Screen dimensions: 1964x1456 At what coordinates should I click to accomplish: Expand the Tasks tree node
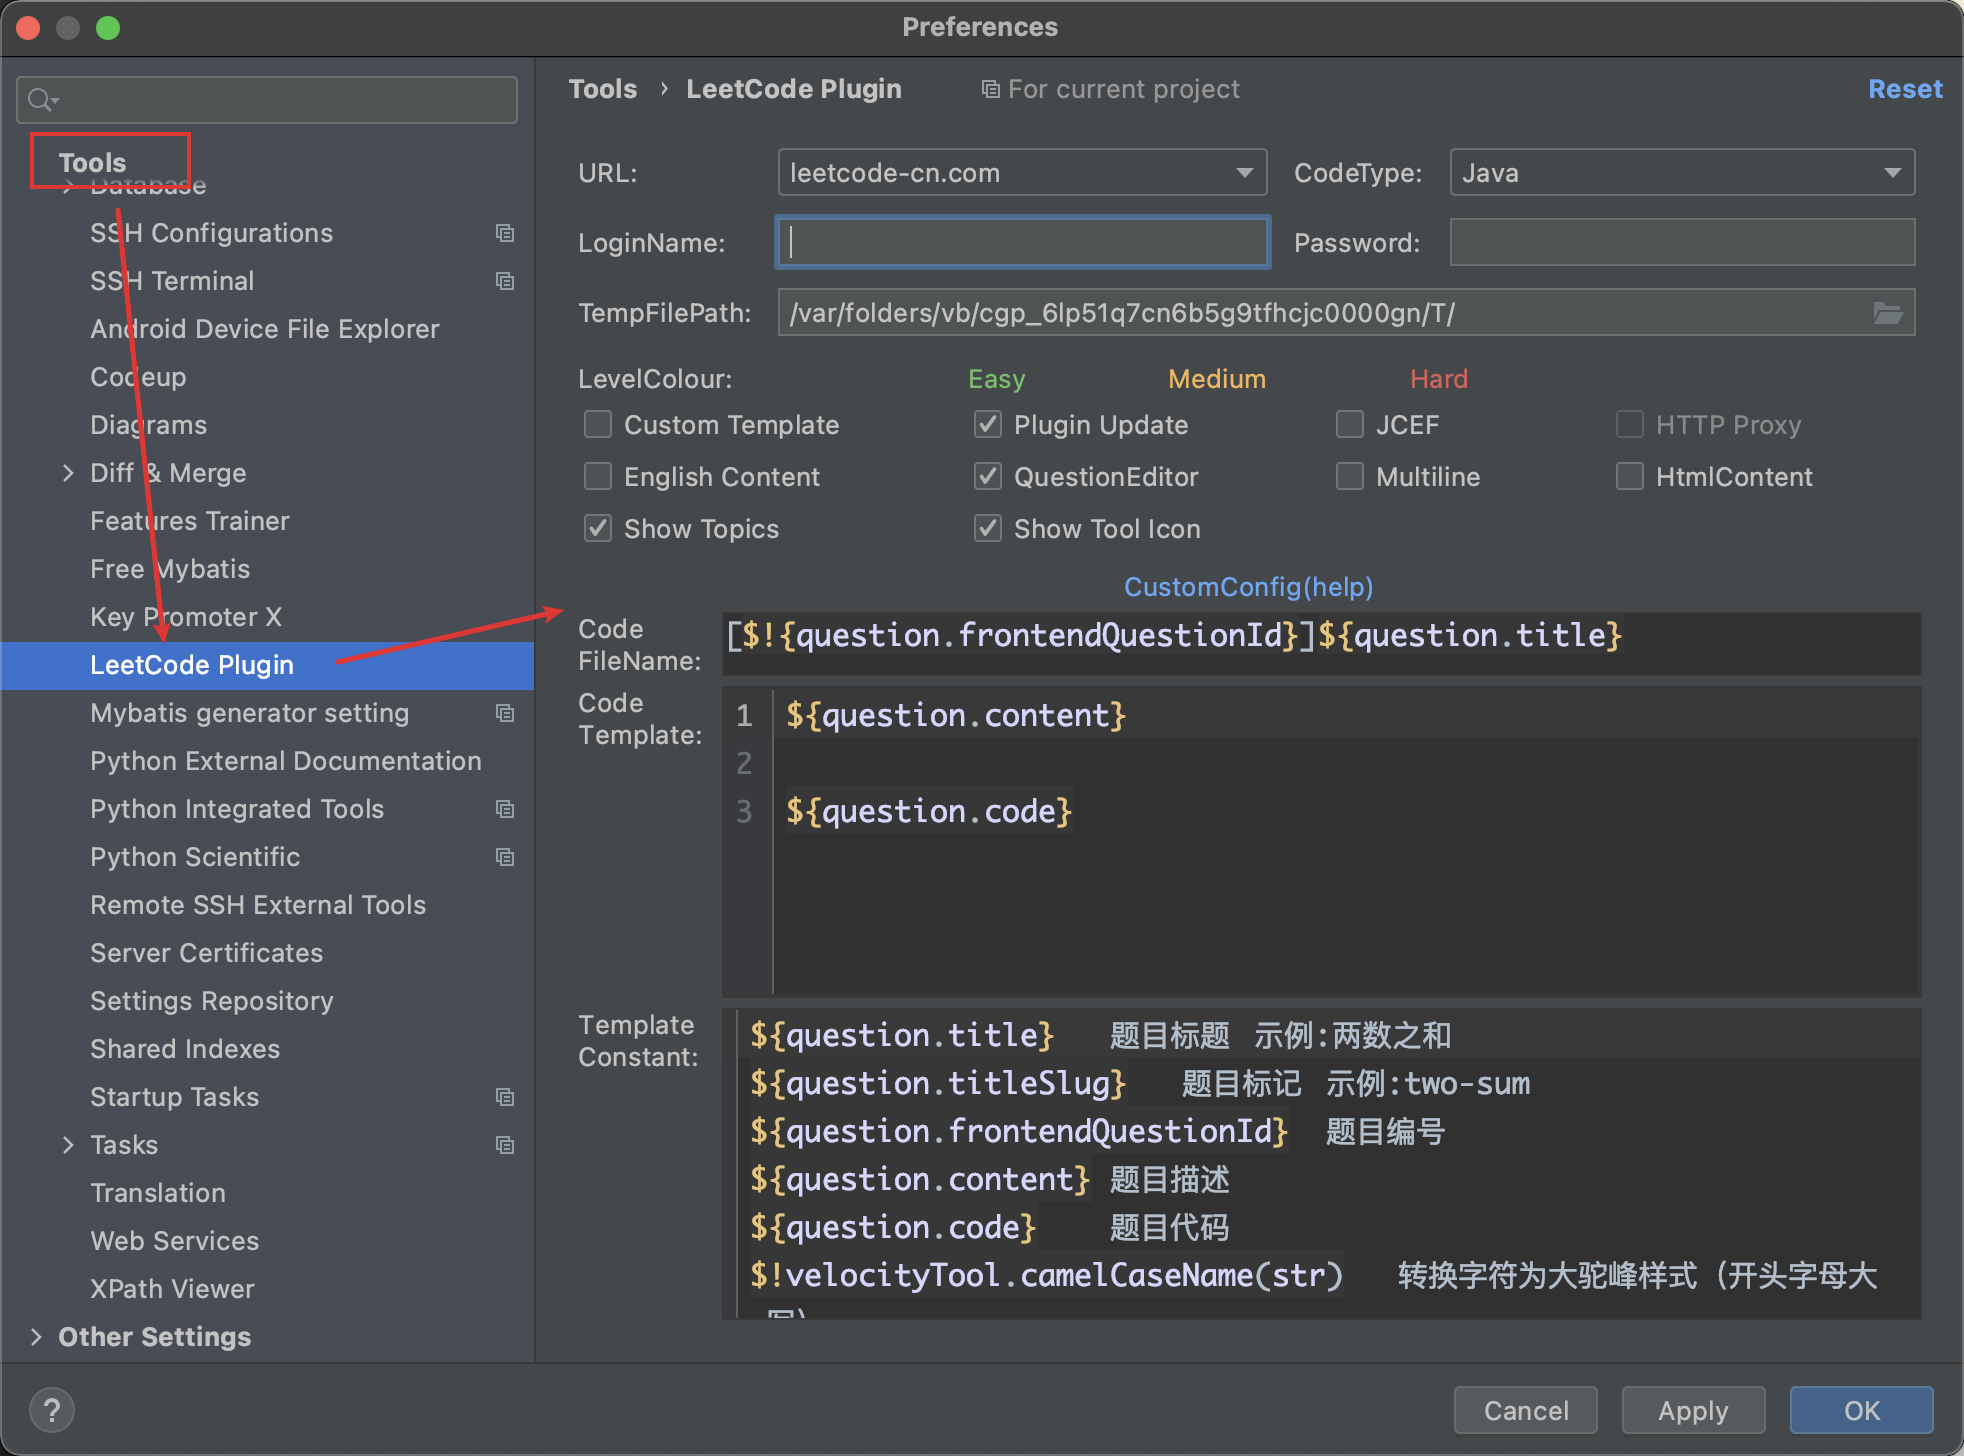pos(68,1145)
